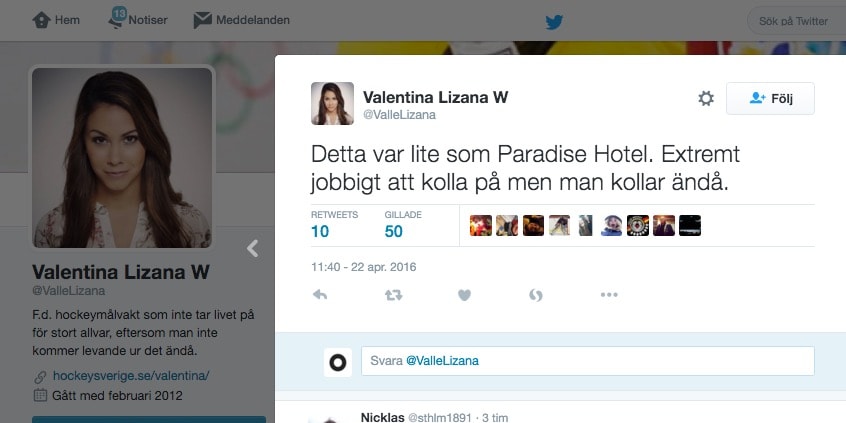View the list of 10 retweets
Viewport: 846px width, 423px height.
point(334,226)
